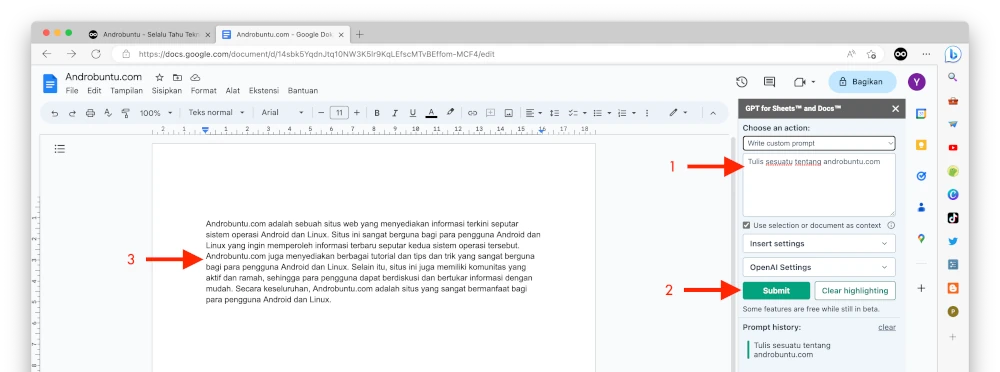
Task: Toggle bold formatting
Action: [377, 113]
